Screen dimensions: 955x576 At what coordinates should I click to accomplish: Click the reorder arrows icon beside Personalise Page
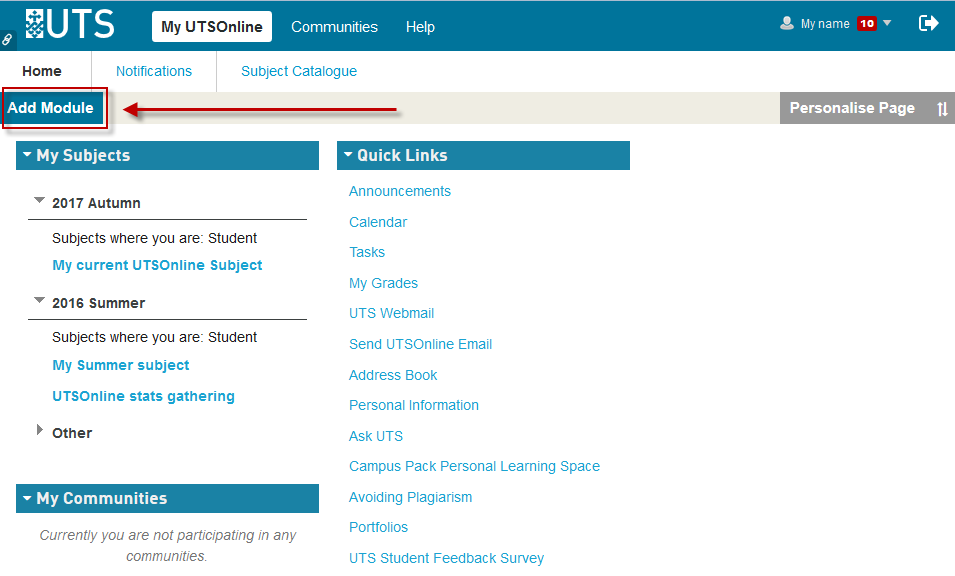click(942, 109)
